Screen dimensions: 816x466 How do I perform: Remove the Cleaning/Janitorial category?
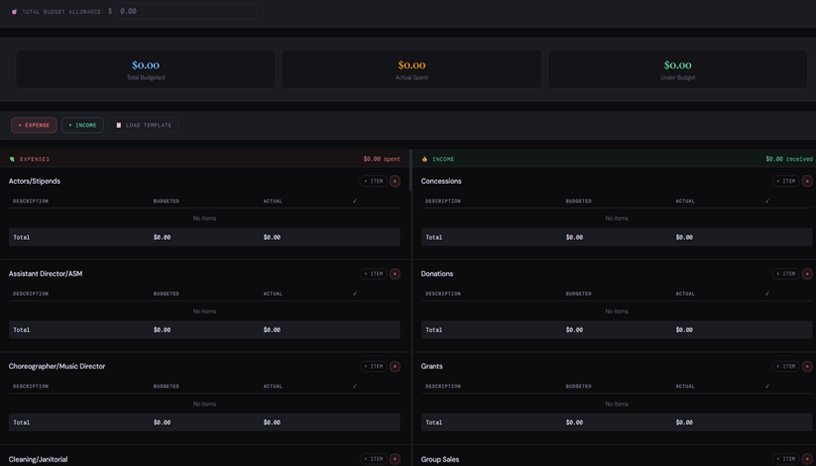(395, 459)
